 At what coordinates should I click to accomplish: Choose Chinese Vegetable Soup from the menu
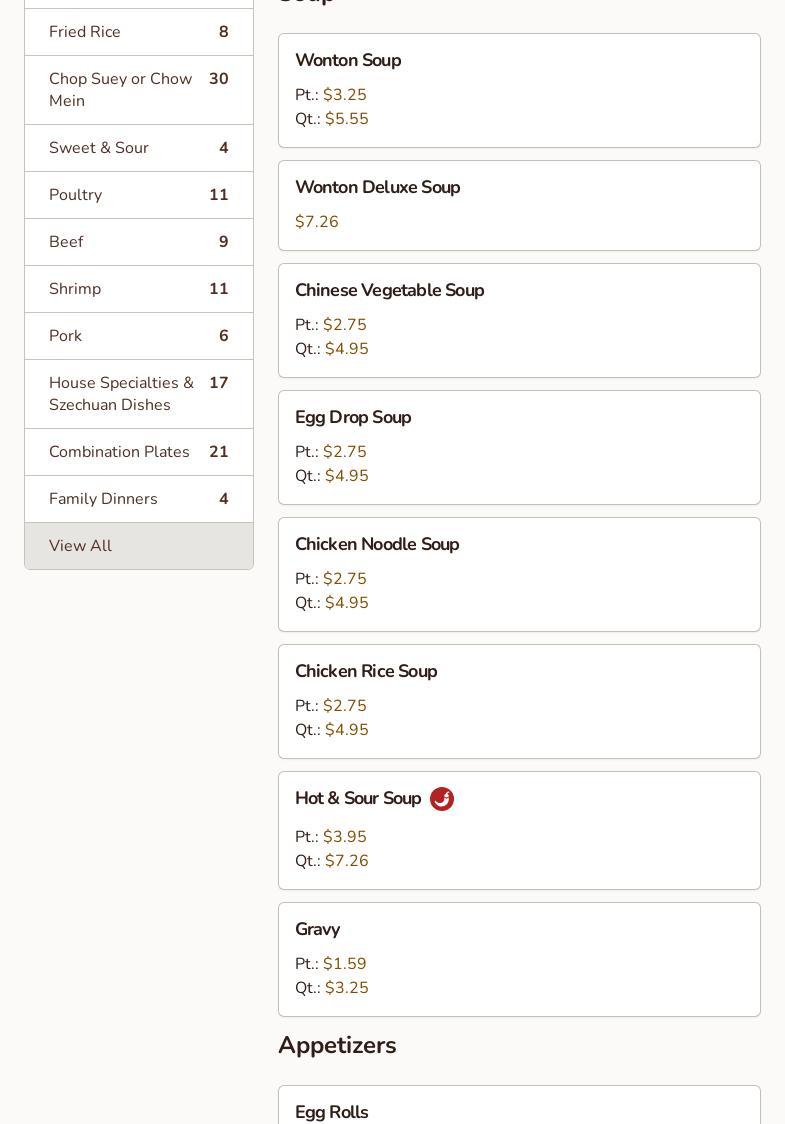tap(519, 320)
